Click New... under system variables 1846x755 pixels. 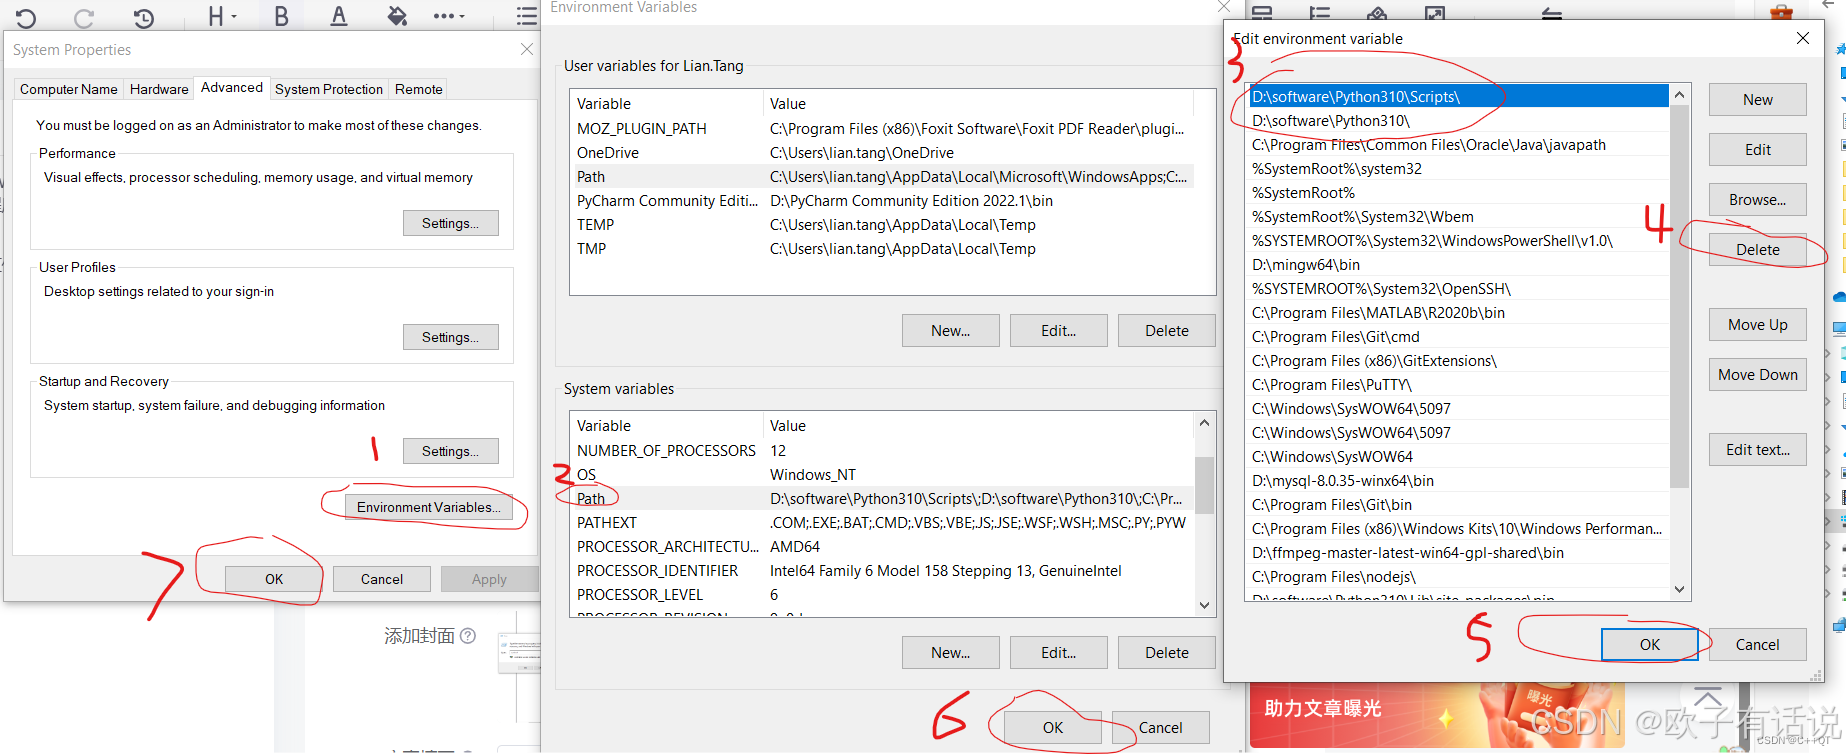(951, 653)
